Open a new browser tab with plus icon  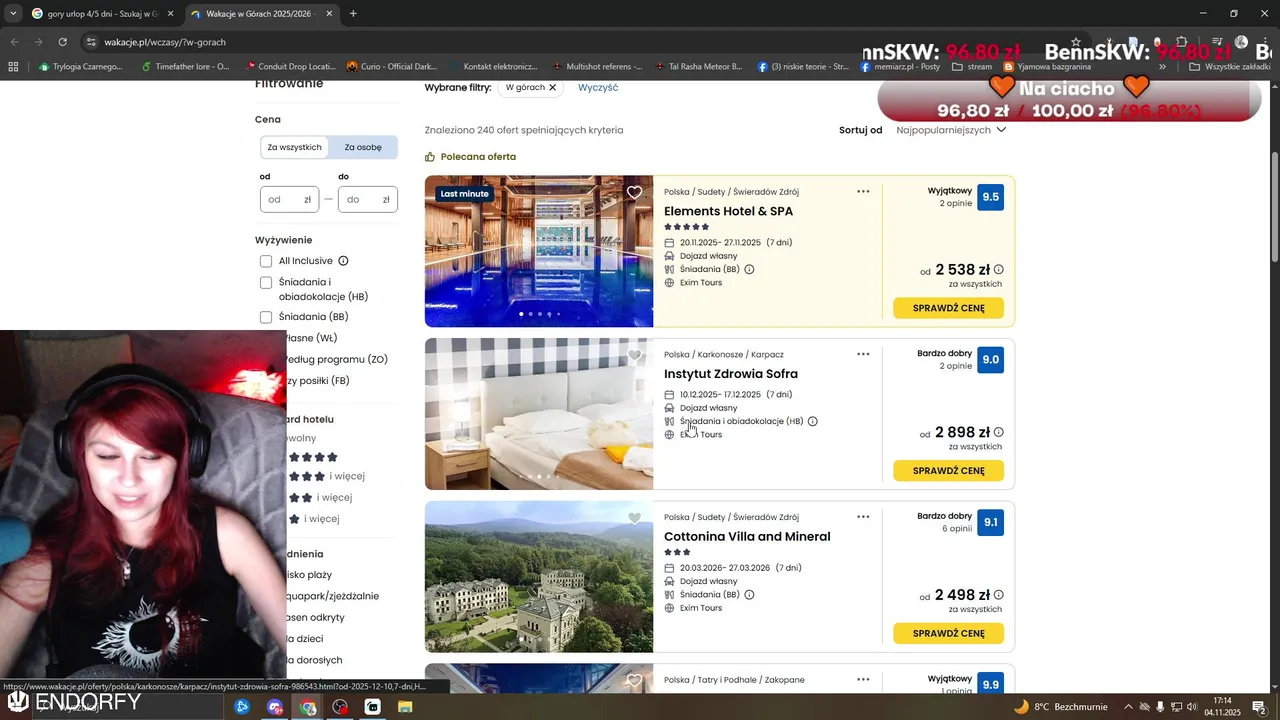coord(353,14)
